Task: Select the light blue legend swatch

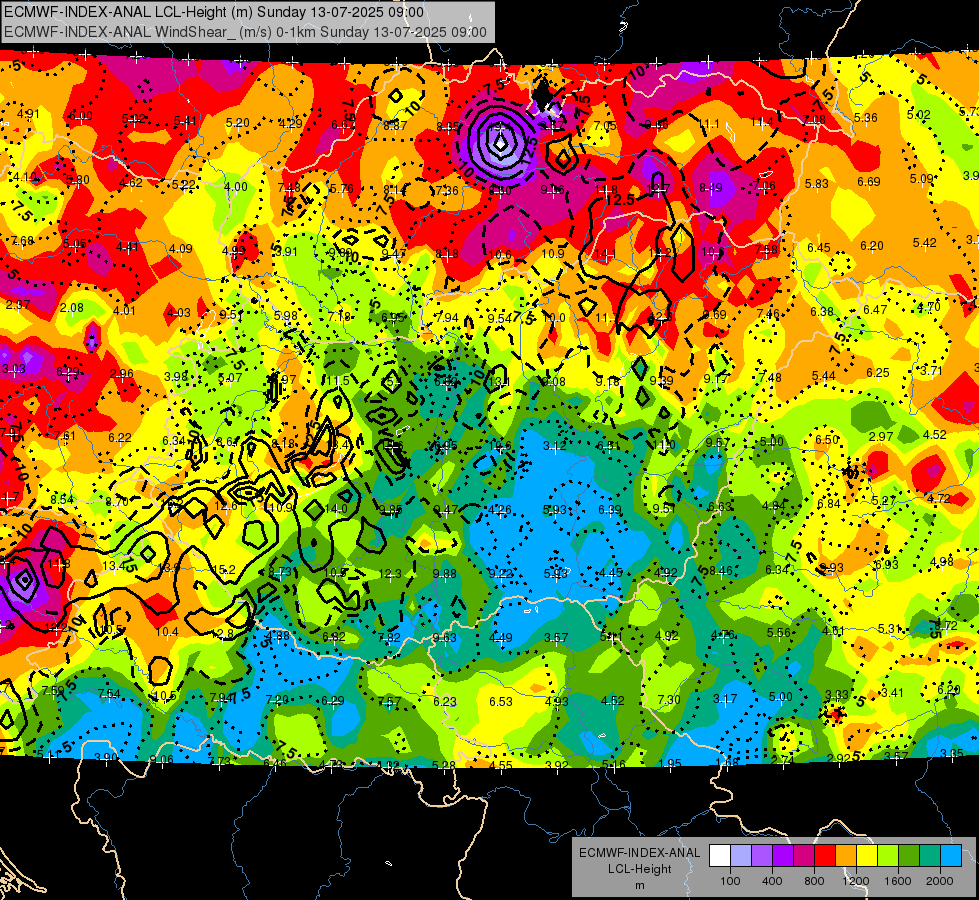Action: tap(952, 856)
